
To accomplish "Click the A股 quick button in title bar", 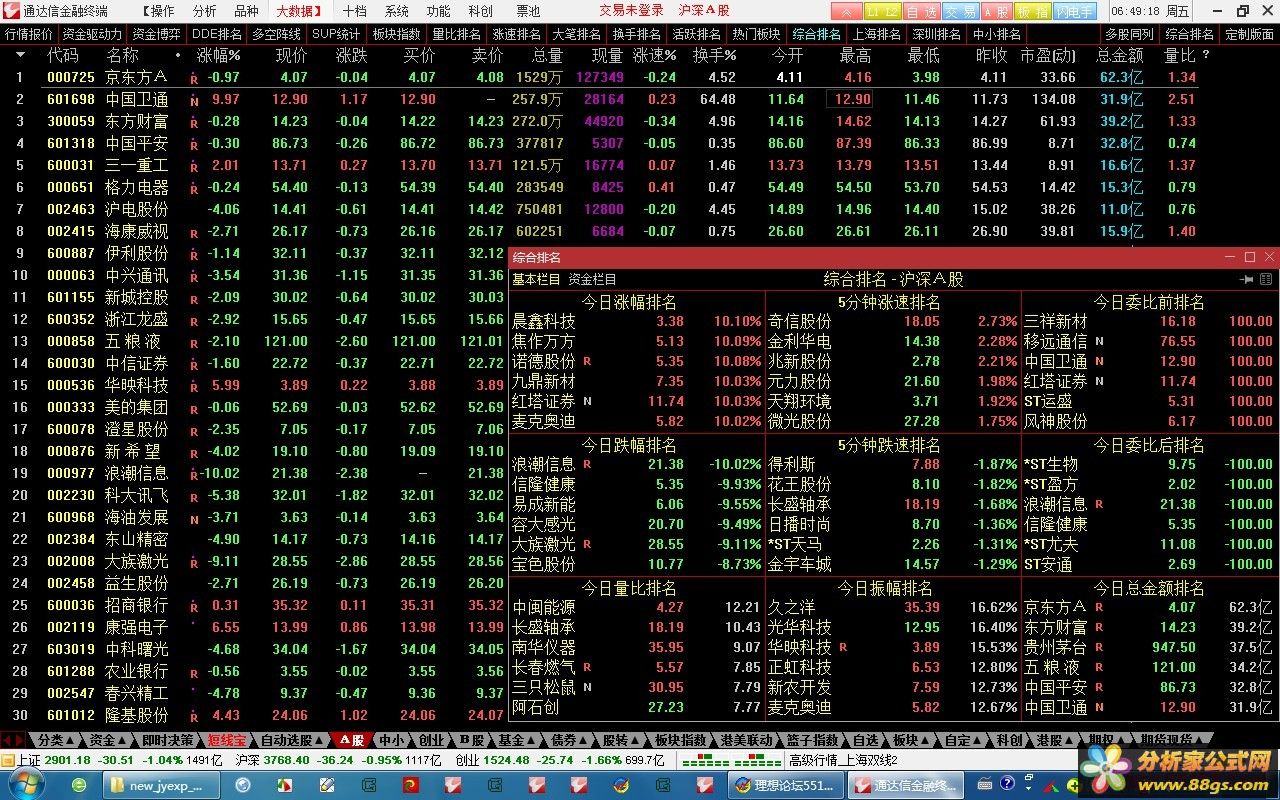I will pyautogui.click(x=996, y=11).
